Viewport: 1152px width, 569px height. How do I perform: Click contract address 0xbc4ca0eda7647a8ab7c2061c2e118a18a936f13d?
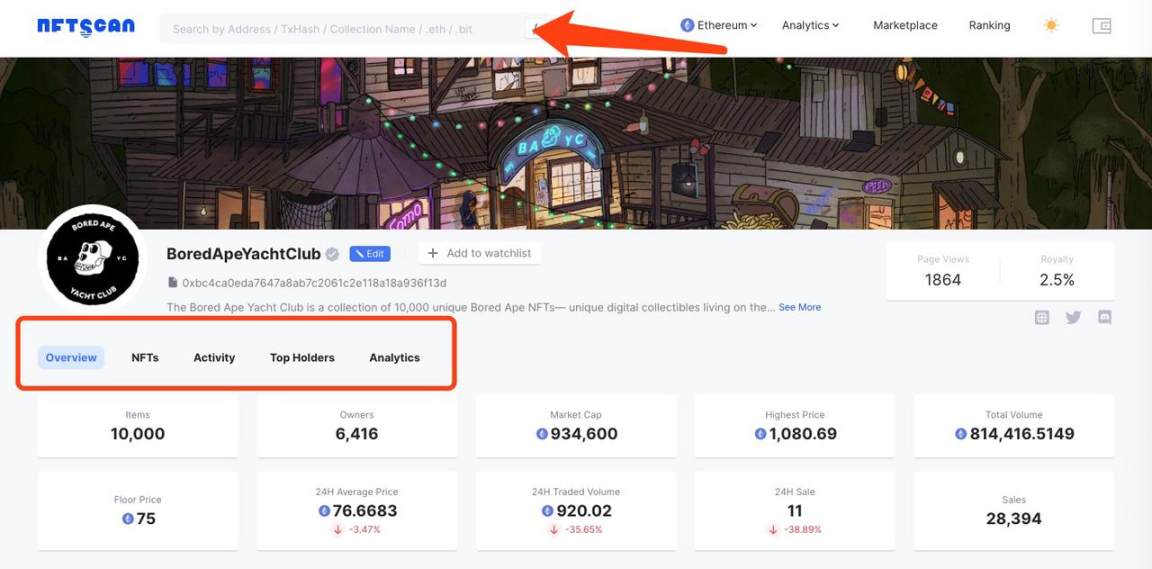pos(314,282)
